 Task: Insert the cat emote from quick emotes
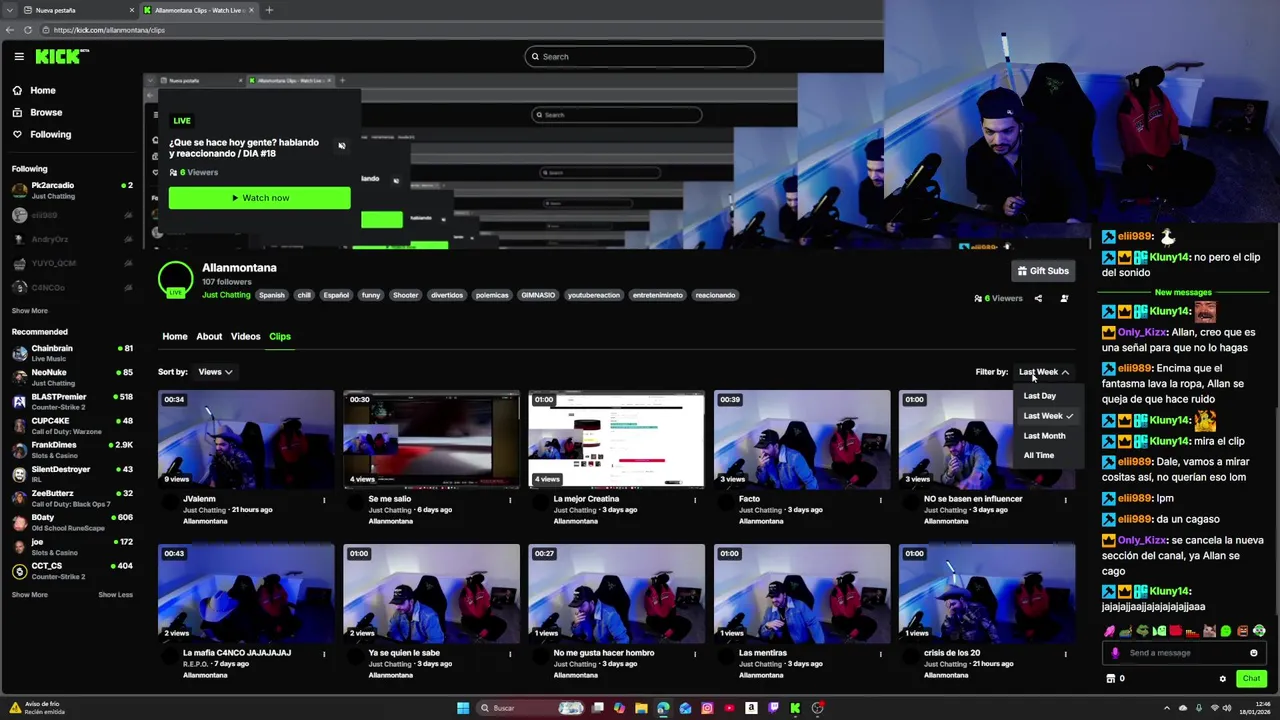coord(1209,631)
